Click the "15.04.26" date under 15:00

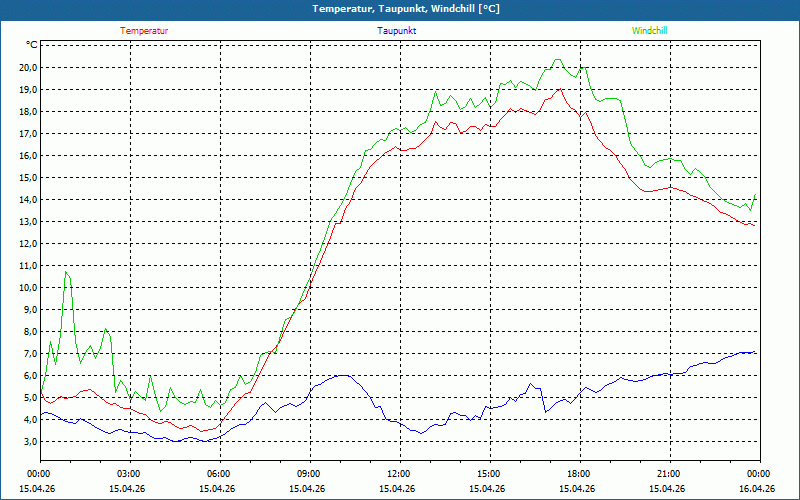point(487,488)
